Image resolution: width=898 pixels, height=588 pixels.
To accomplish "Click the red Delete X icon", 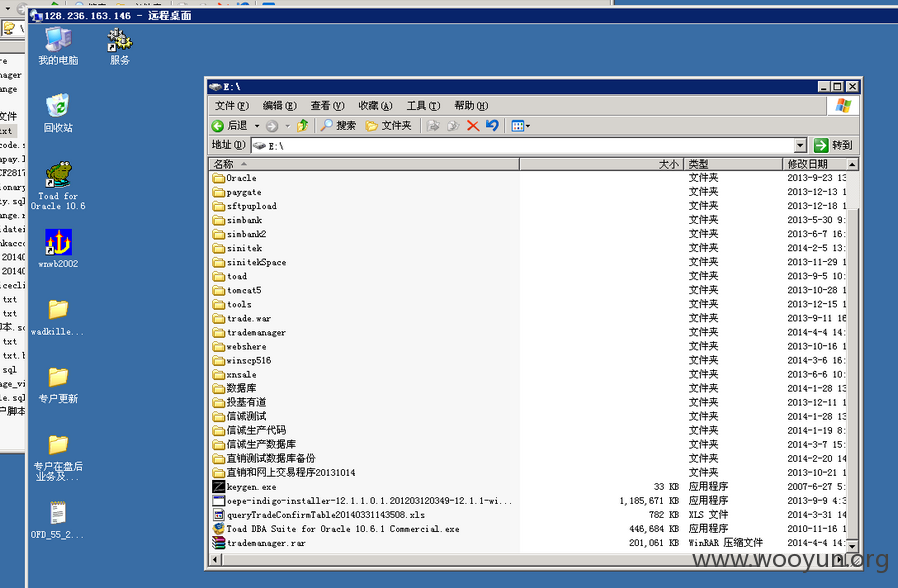I will [472, 125].
